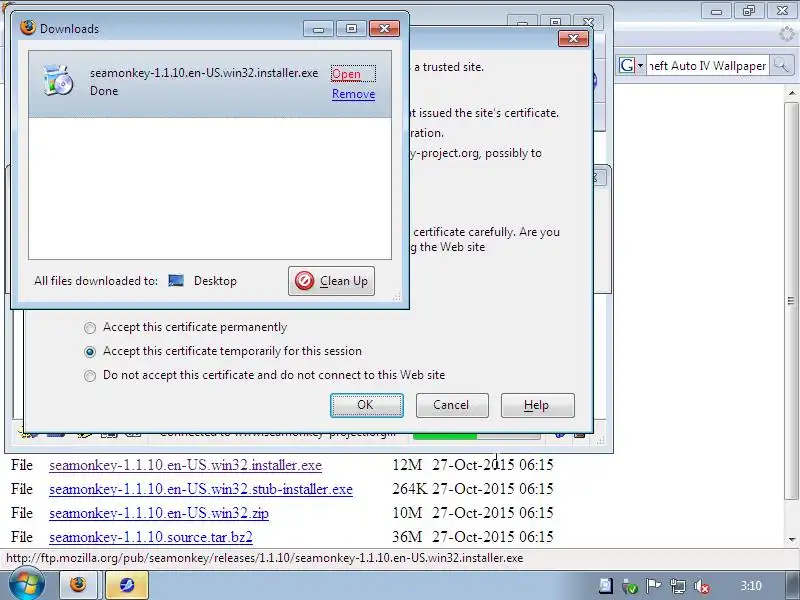Click the vertical scrollbar thumb
Viewport: 800px width, 600px height.
pyautogui.click(x=791, y=301)
